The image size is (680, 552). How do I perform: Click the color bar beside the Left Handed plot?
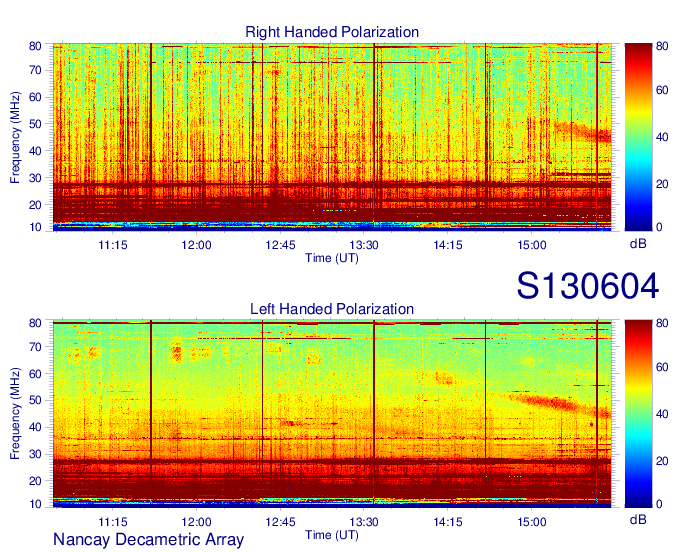[638, 414]
